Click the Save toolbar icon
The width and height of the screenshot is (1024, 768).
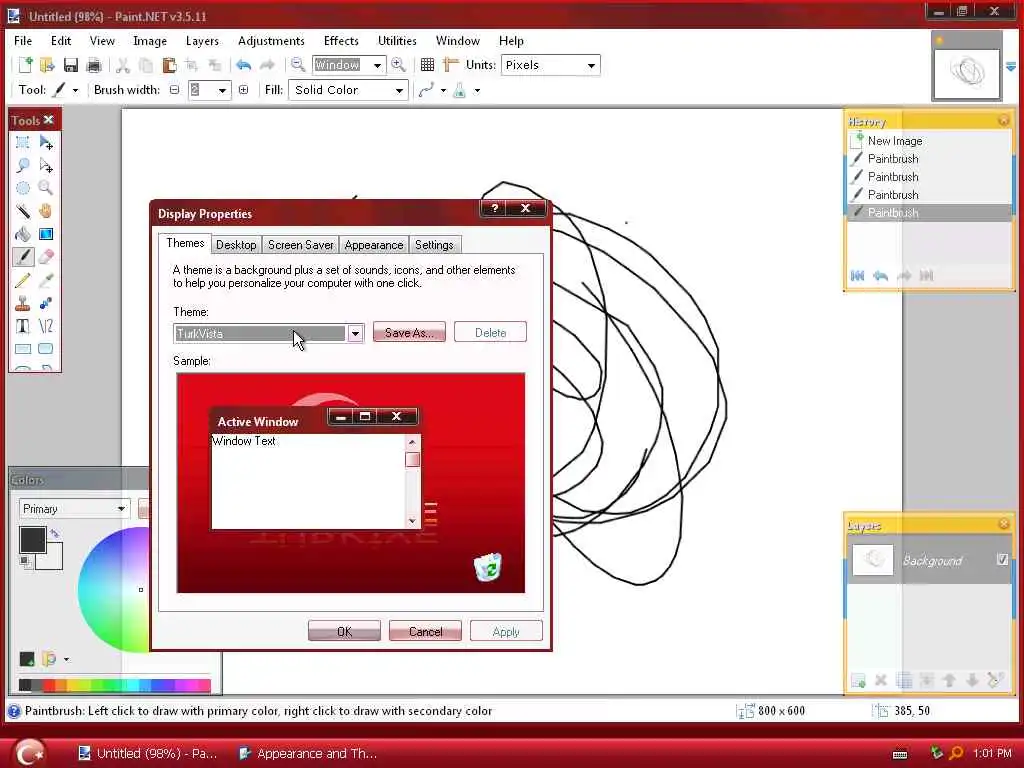(x=71, y=65)
